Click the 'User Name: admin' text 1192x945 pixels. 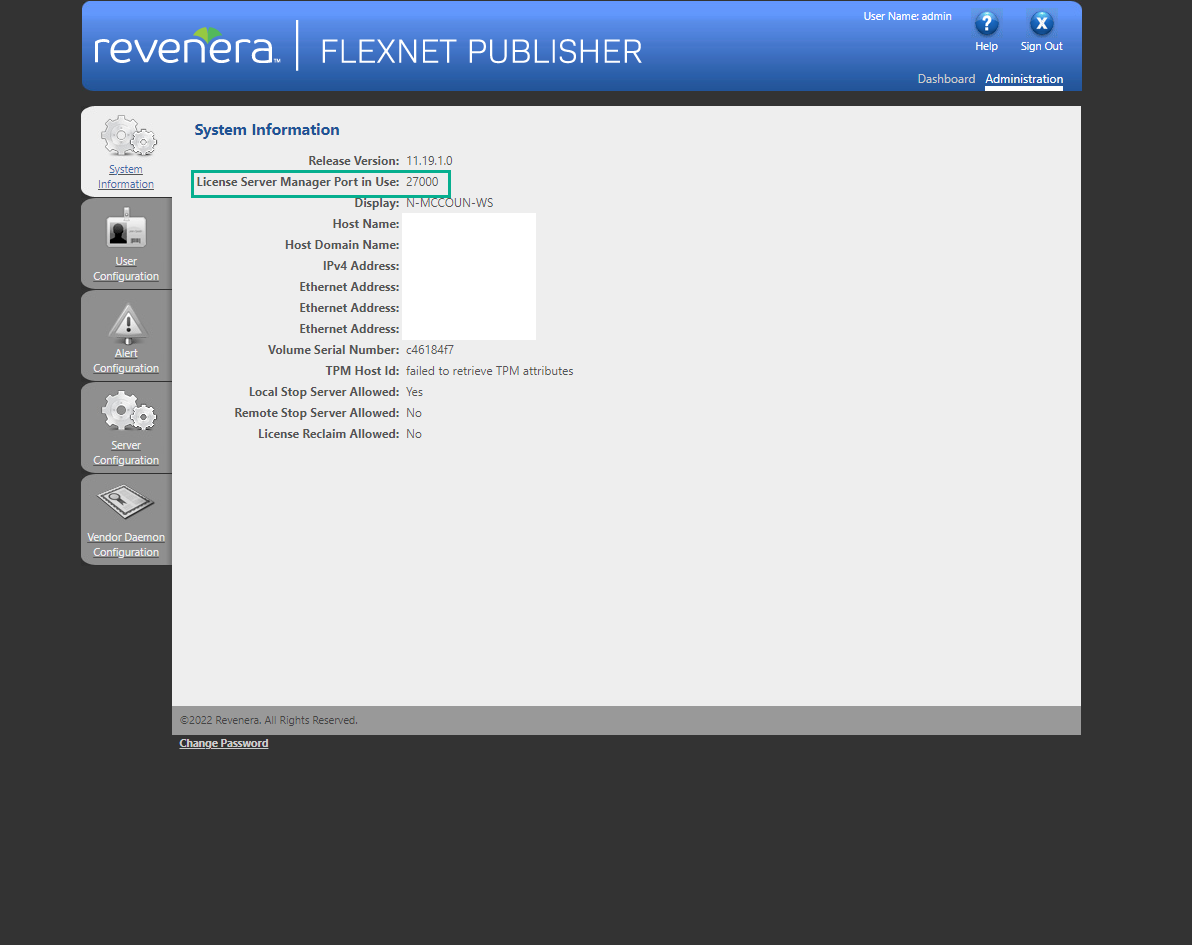coord(907,16)
